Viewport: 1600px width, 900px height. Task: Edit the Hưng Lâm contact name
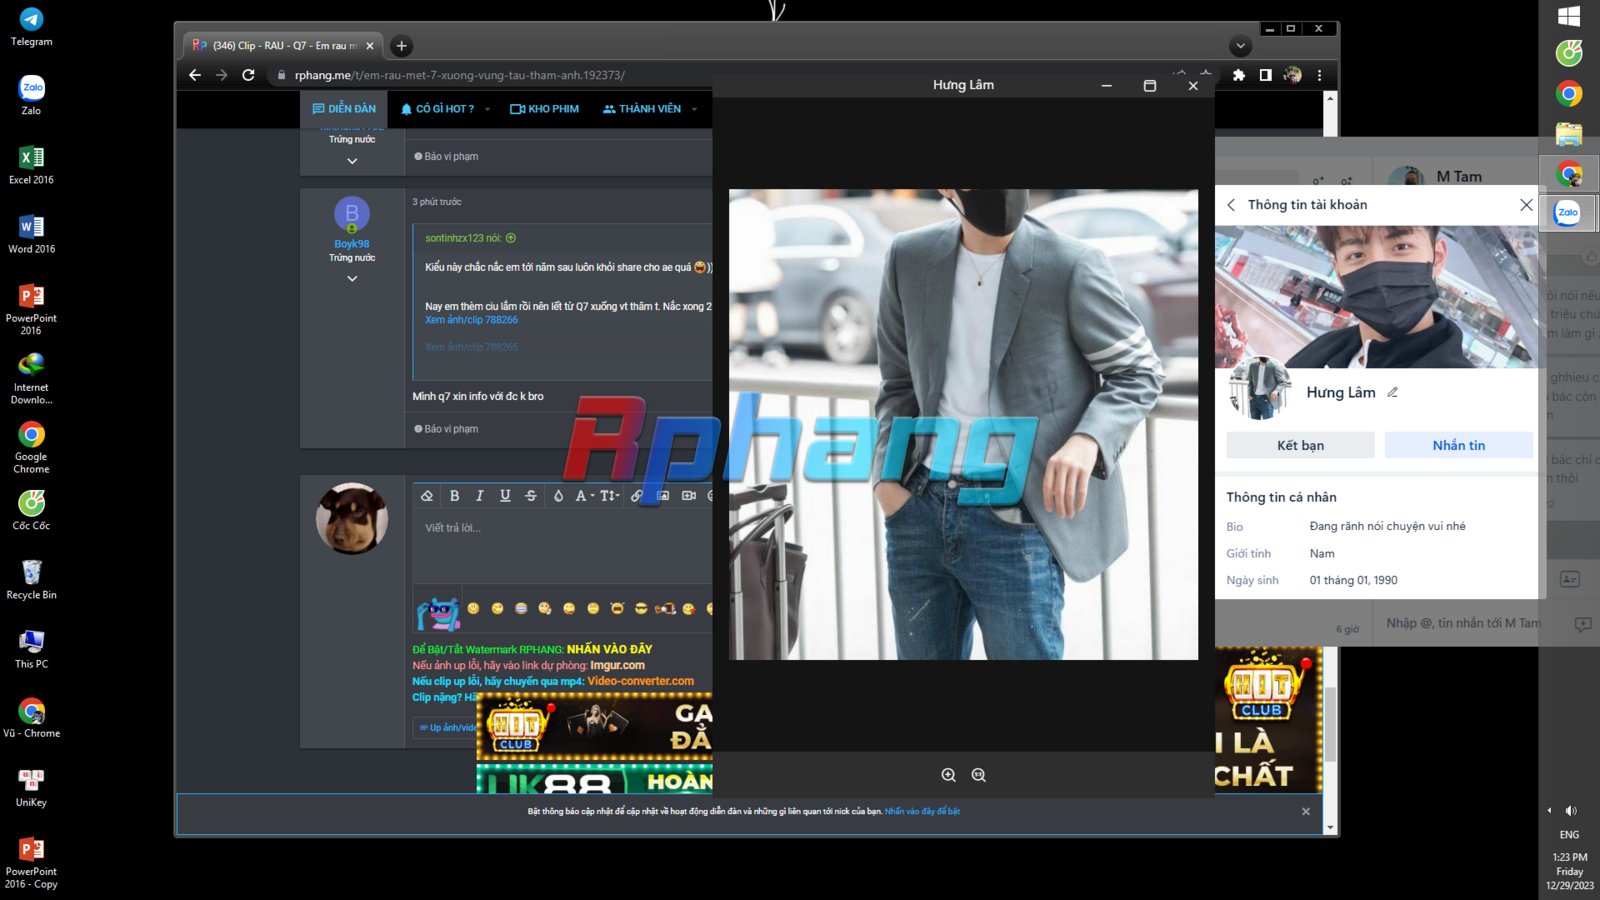[x=1392, y=393]
